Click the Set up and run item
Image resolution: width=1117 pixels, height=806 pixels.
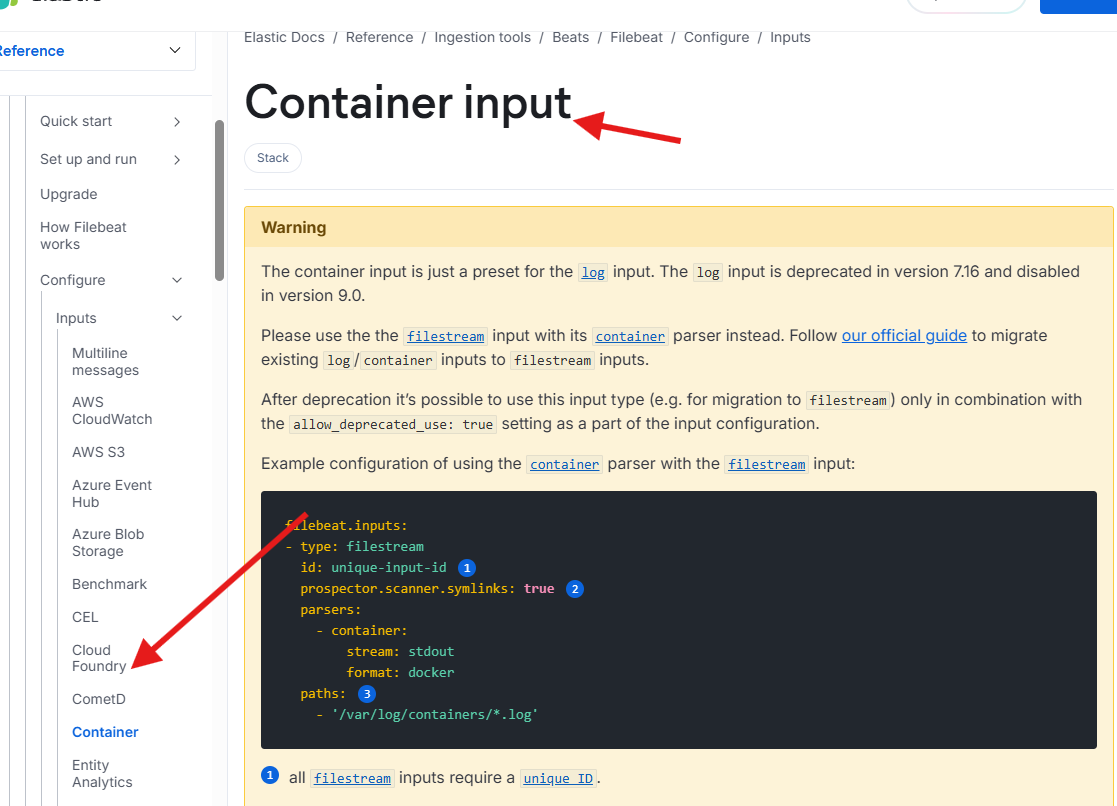(88, 159)
